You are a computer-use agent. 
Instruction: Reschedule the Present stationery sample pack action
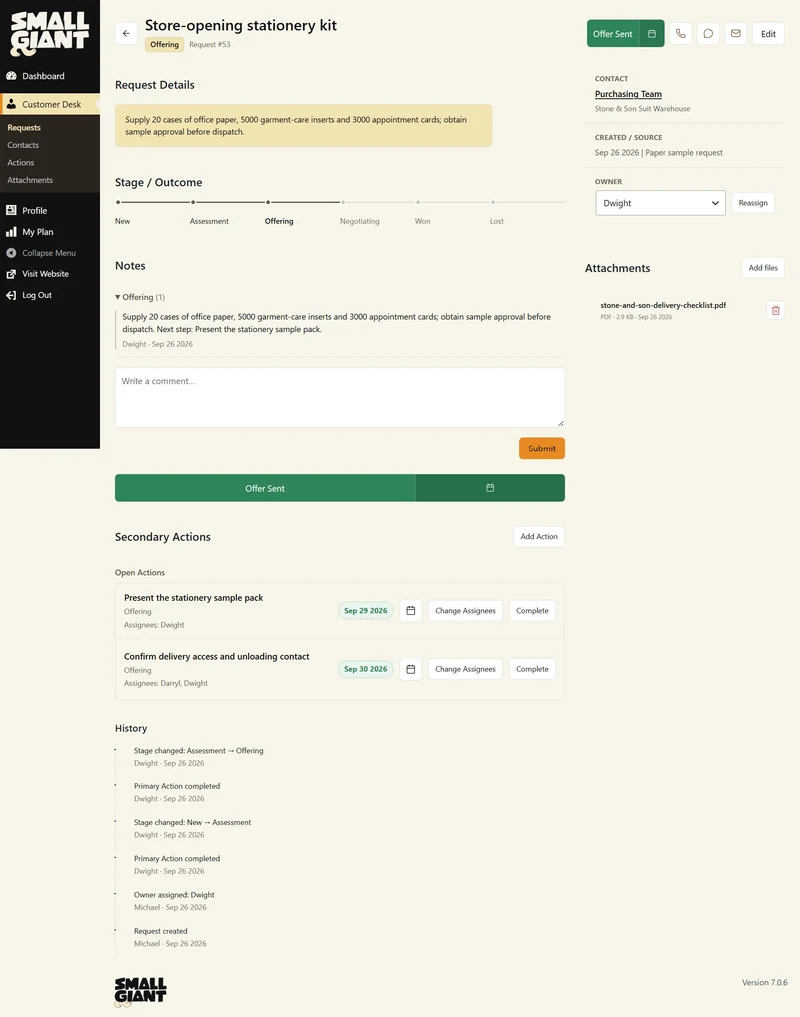tap(411, 610)
